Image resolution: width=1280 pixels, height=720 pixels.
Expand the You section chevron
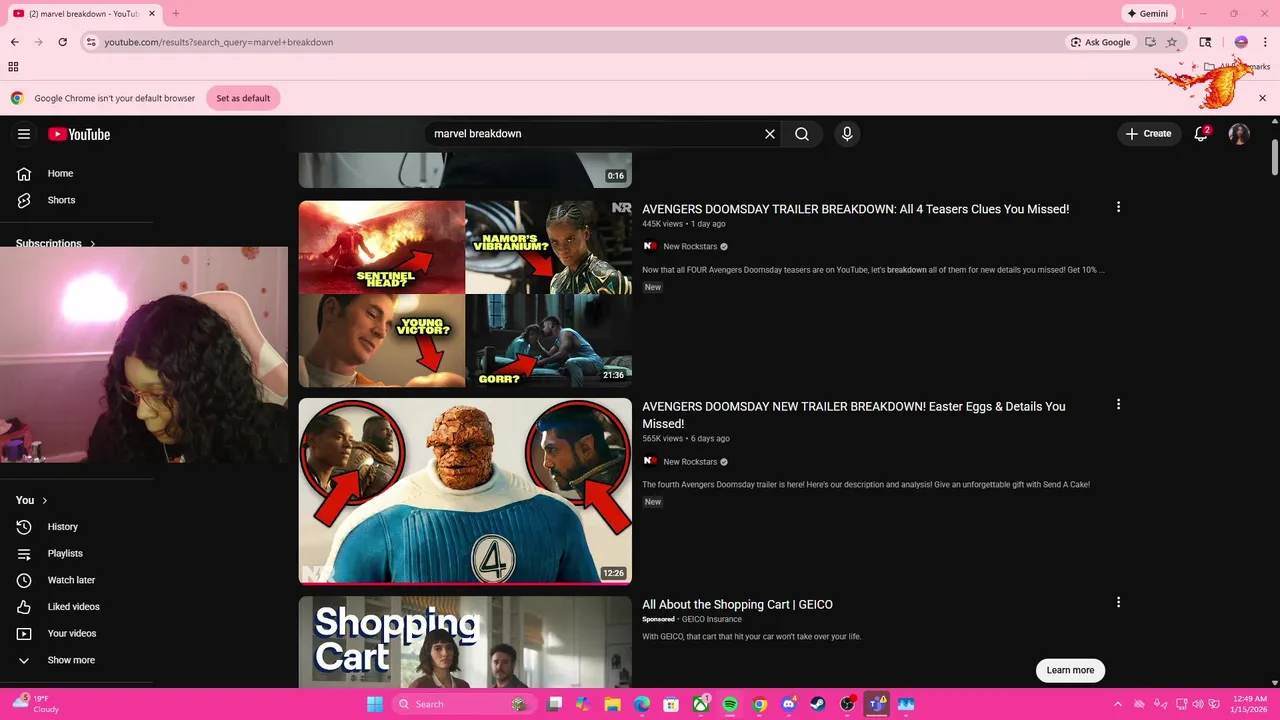(44, 500)
